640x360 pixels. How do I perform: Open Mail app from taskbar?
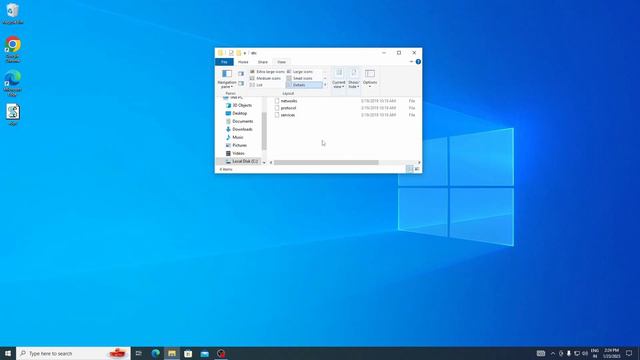pyautogui.click(x=204, y=353)
